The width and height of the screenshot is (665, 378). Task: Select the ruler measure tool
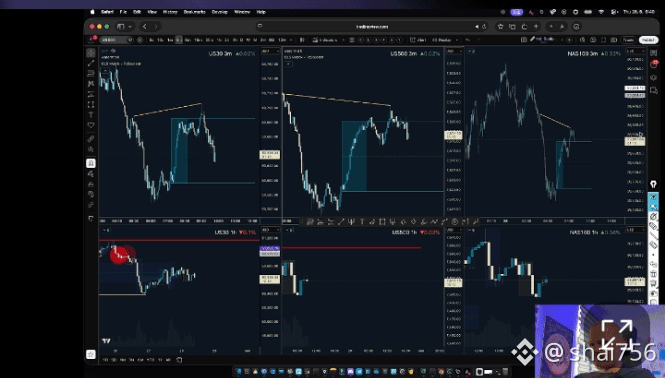coord(91,139)
